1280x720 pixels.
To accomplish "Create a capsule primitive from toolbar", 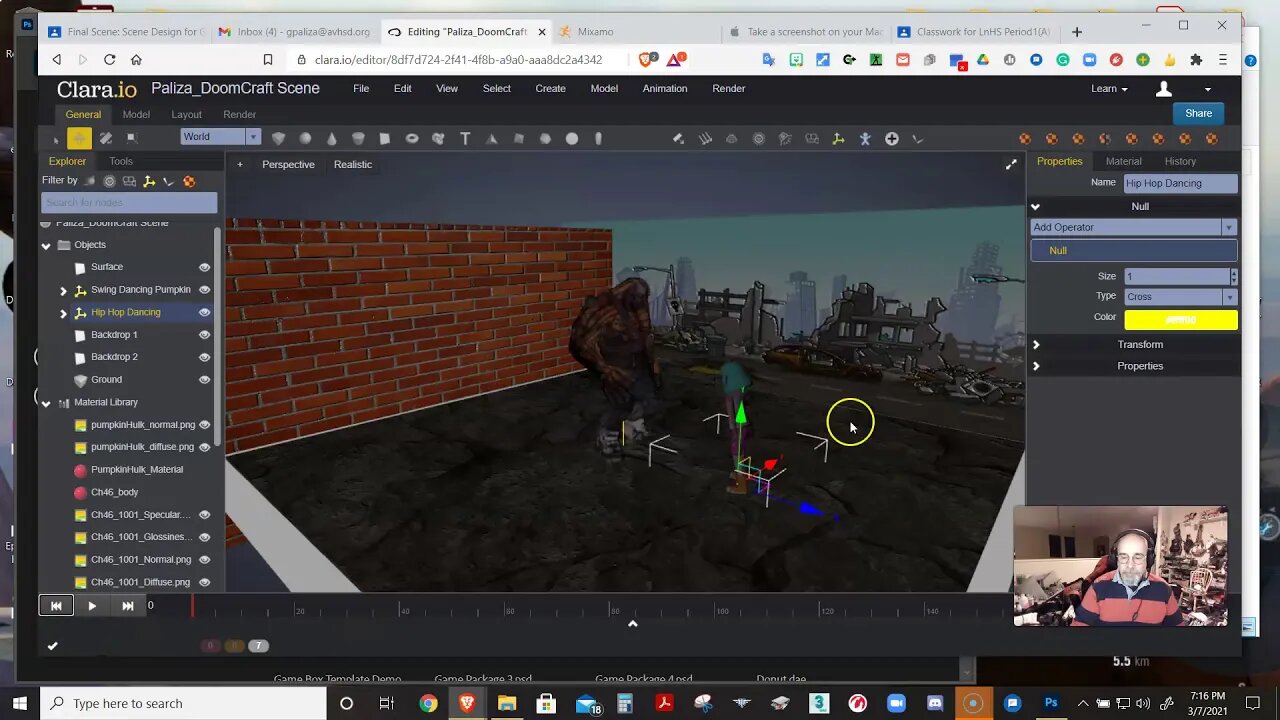I will (x=598, y=138).
